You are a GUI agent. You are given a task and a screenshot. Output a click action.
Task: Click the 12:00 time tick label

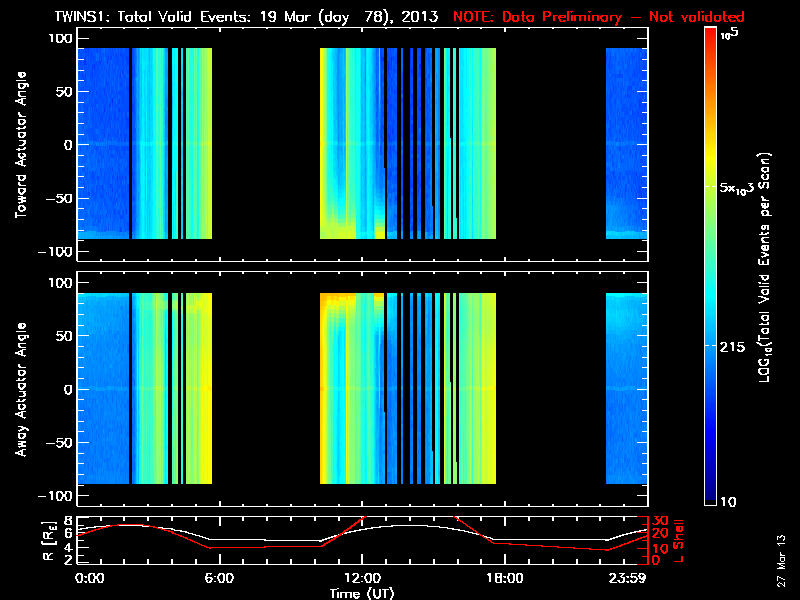361,579
